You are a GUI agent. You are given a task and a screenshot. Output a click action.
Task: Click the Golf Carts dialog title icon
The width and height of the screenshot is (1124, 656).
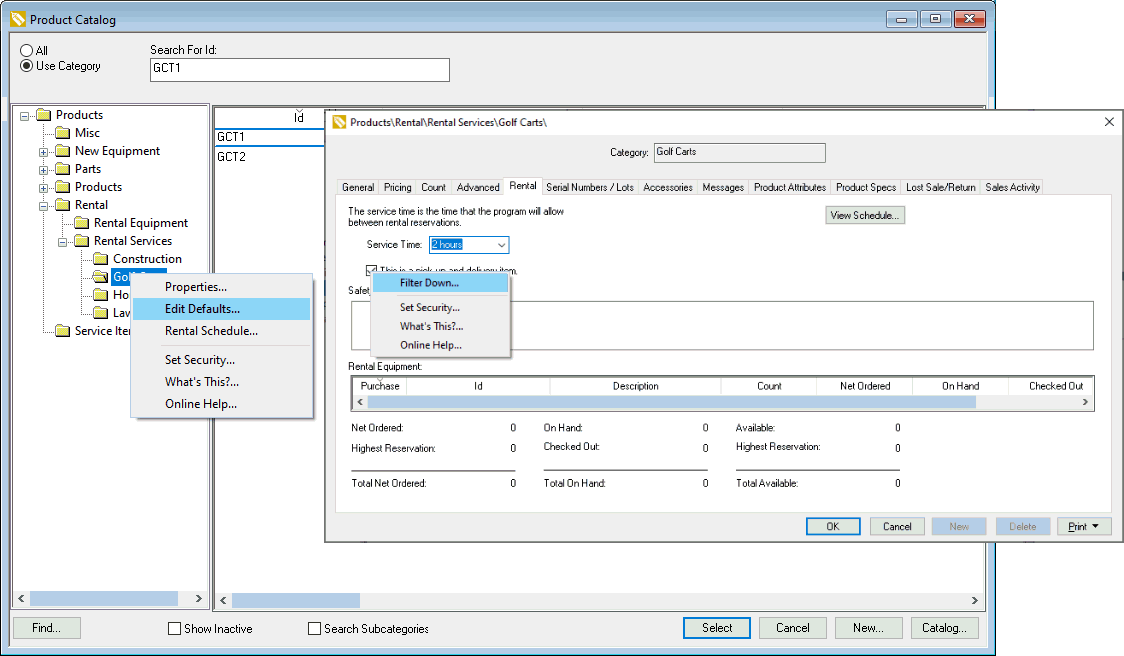click(339, 122)
